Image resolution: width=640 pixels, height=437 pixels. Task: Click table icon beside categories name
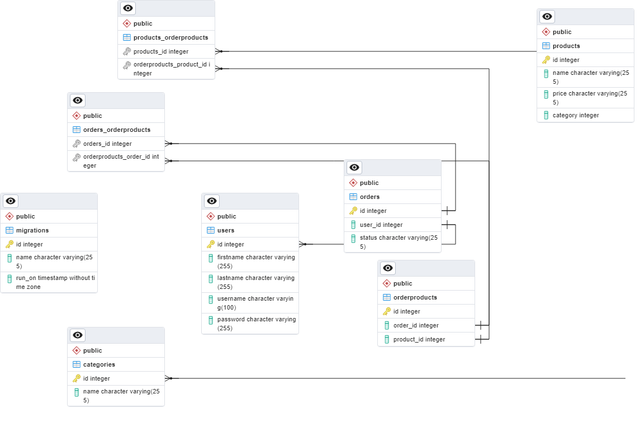(x=76, y=364)
